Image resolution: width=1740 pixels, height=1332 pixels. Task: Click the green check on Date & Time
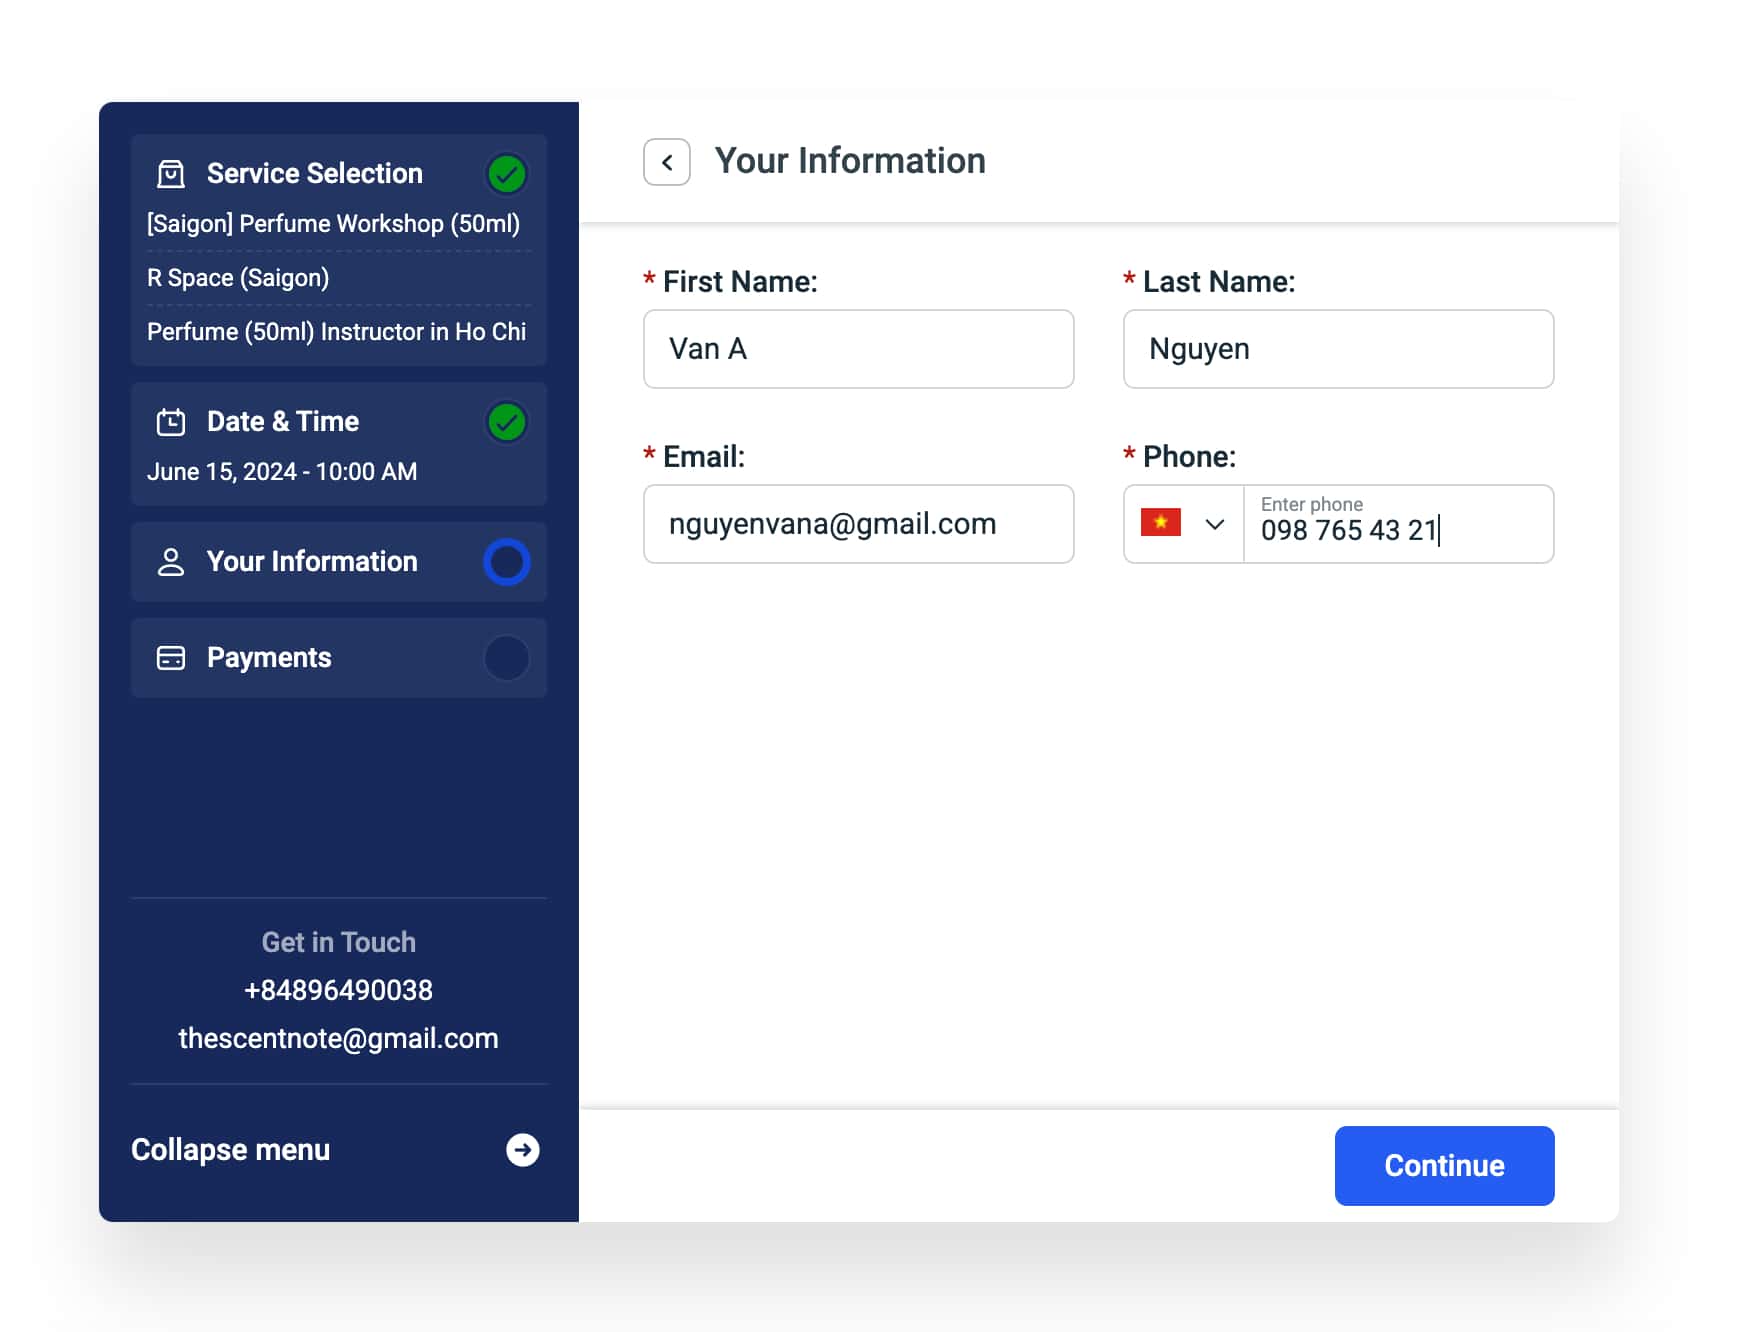[x=506, y=422]
